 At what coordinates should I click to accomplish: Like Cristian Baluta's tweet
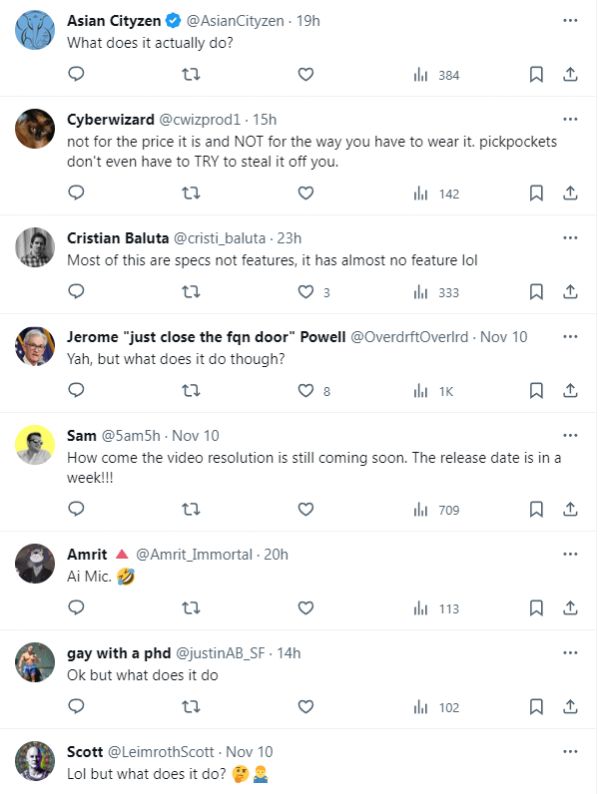[x=307, y=292]
